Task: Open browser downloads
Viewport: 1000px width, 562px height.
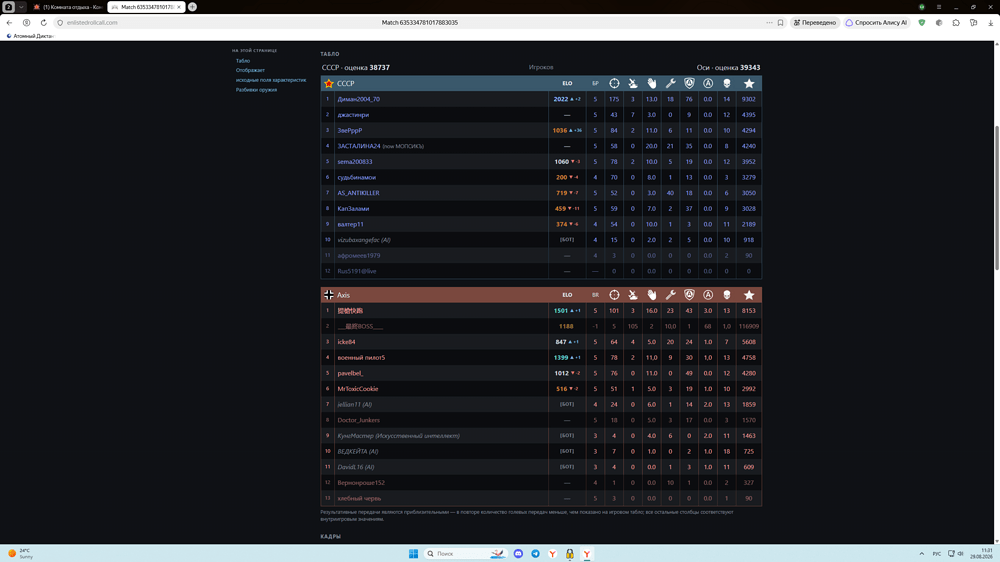Action: 990,22
